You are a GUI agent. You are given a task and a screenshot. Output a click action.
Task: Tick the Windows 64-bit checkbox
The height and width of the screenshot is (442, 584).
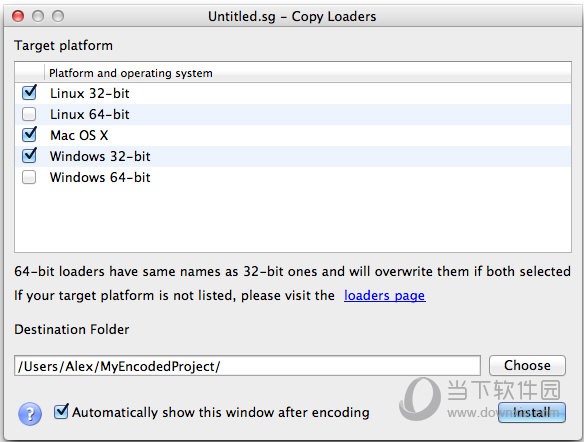[29, 177]
